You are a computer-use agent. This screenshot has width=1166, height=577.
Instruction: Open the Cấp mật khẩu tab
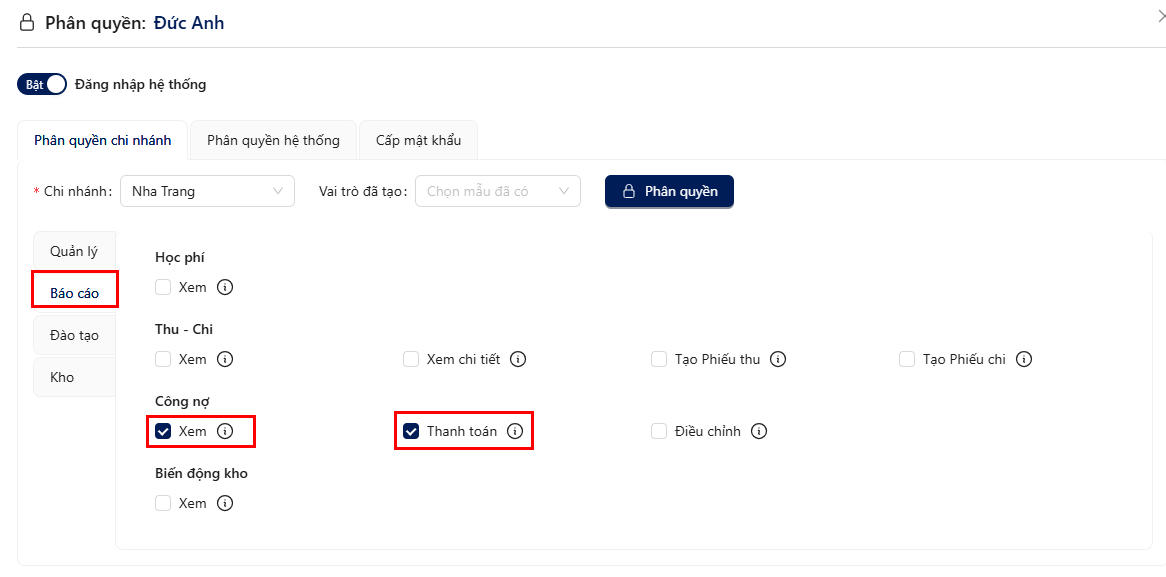click(x=418, y=140)
